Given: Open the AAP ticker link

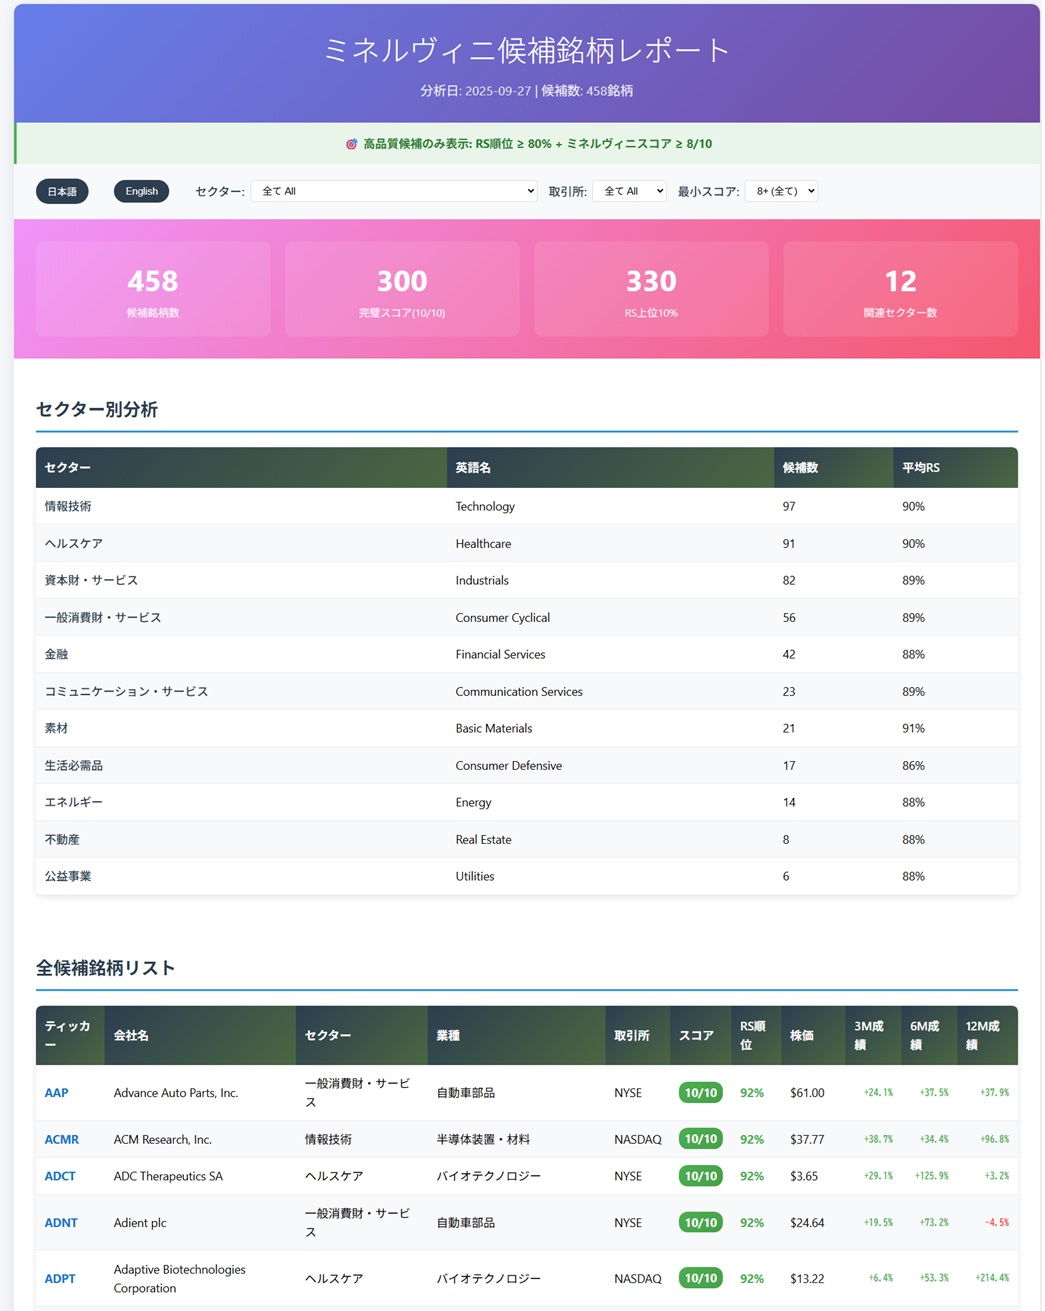Looking at the screenshot, I should pyautogui.click(x=56, y=1093).
